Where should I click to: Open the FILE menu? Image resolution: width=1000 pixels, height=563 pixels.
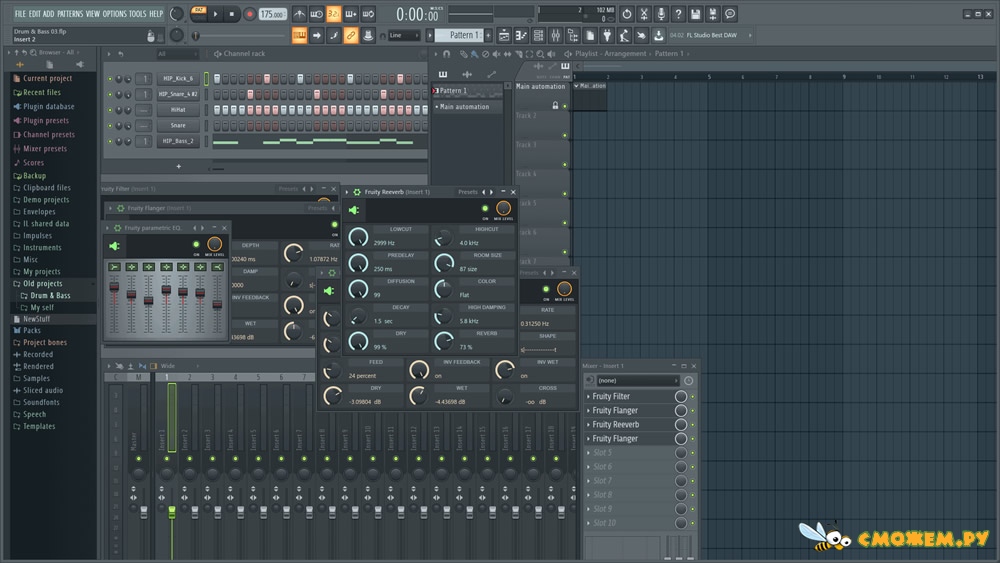point(20,13)
